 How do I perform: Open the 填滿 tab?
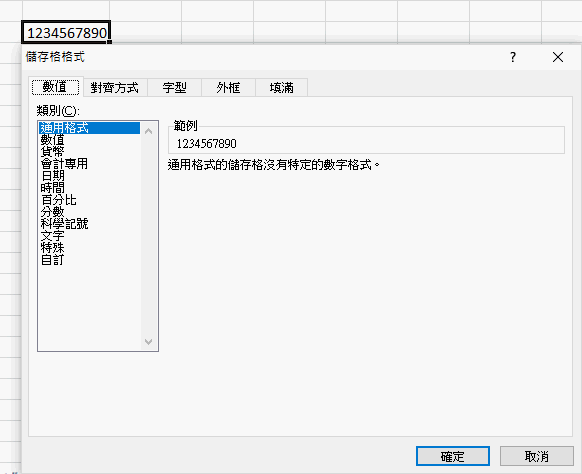281,88
